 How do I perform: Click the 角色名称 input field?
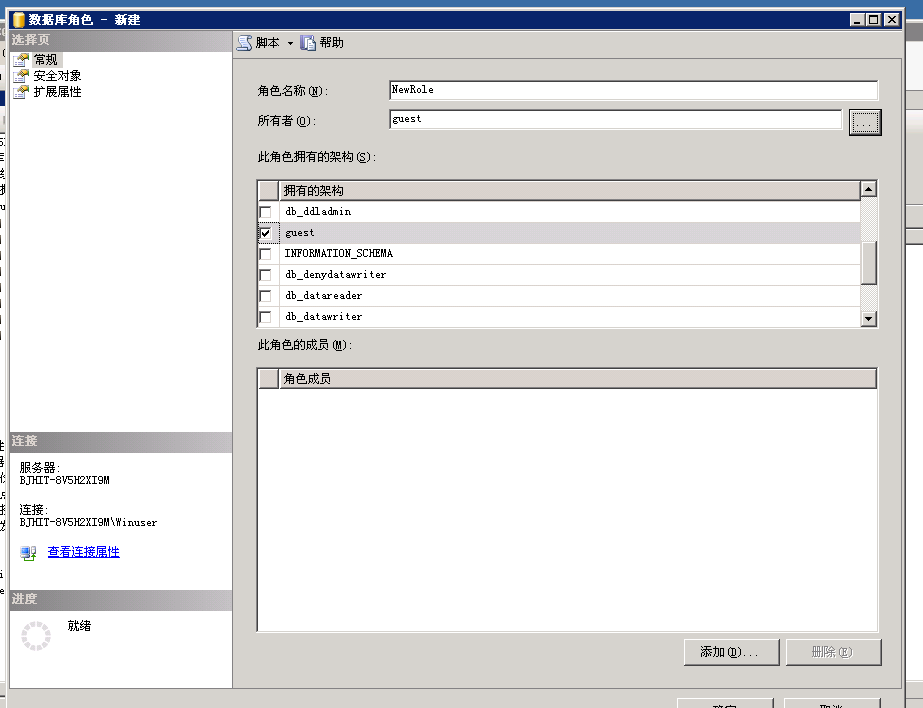633,90
